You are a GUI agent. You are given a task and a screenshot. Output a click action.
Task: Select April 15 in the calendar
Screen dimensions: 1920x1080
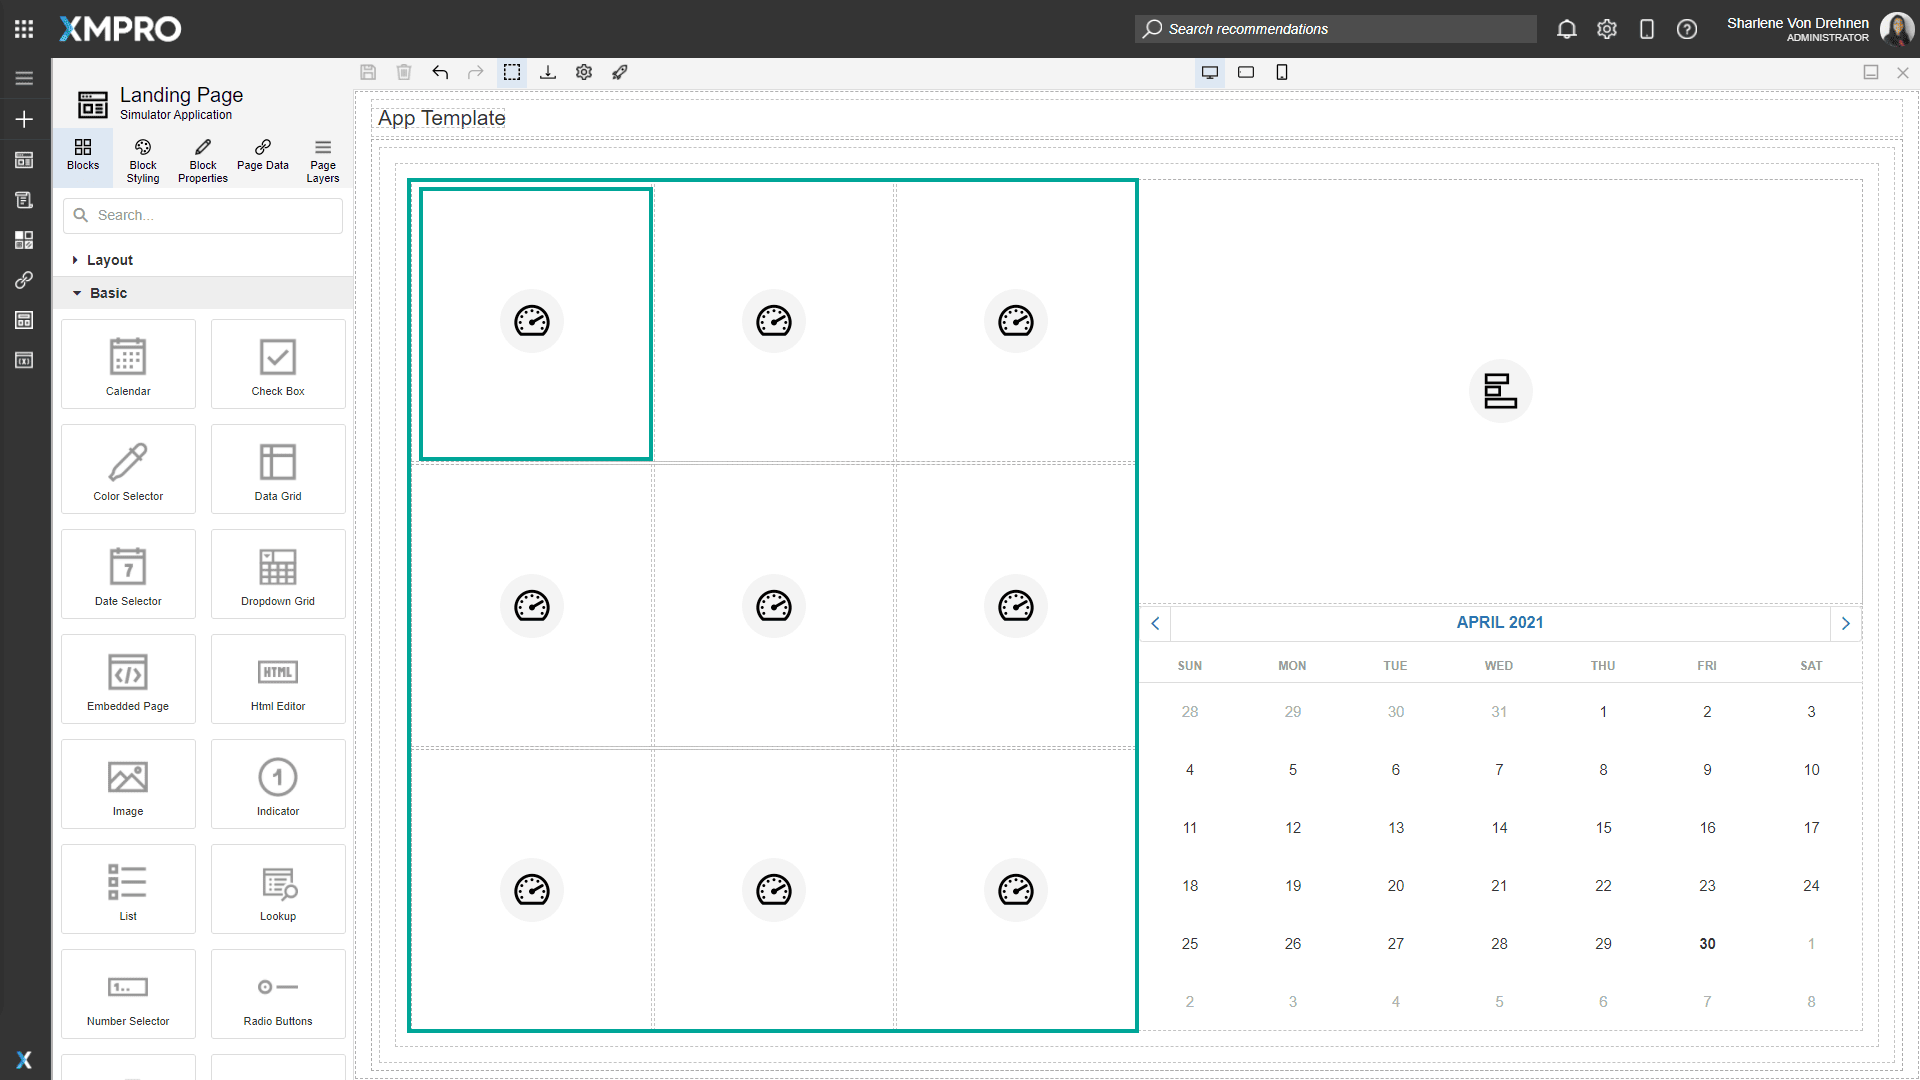coord(1603,828)
